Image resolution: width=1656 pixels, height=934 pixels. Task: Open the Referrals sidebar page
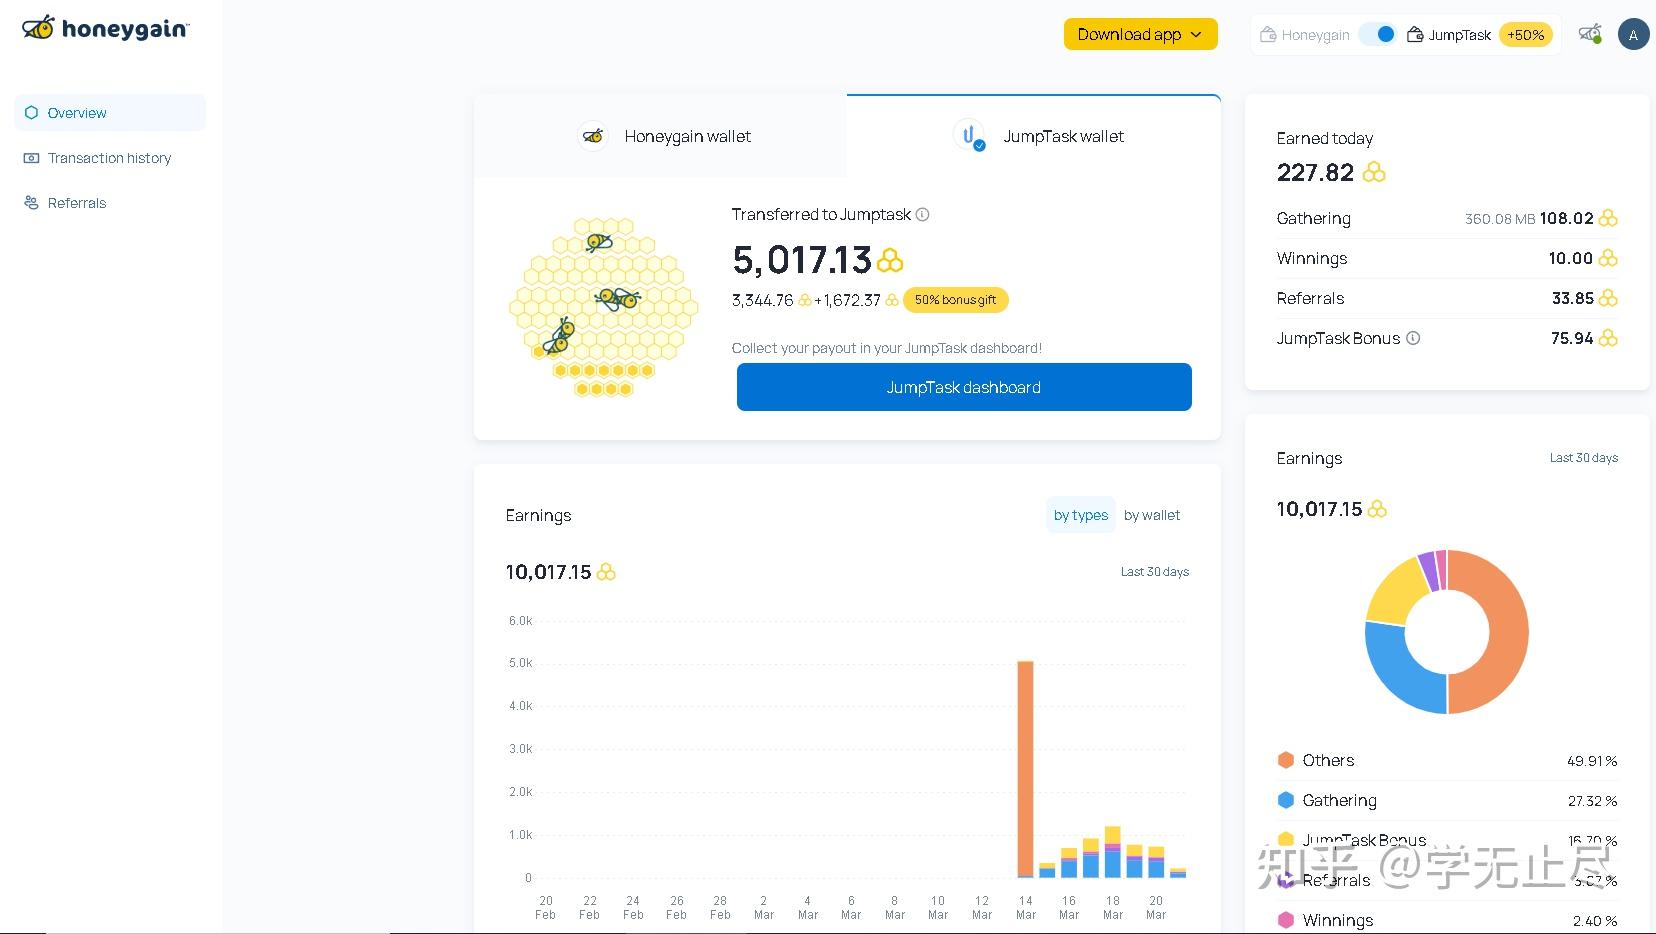tap(110, 203)
